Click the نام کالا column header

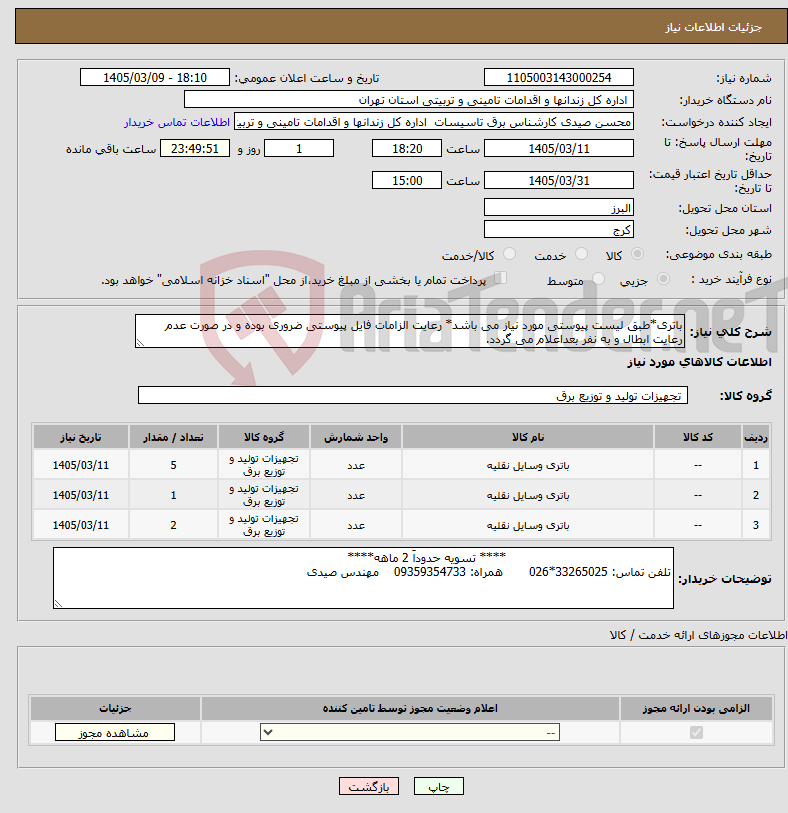528,437
